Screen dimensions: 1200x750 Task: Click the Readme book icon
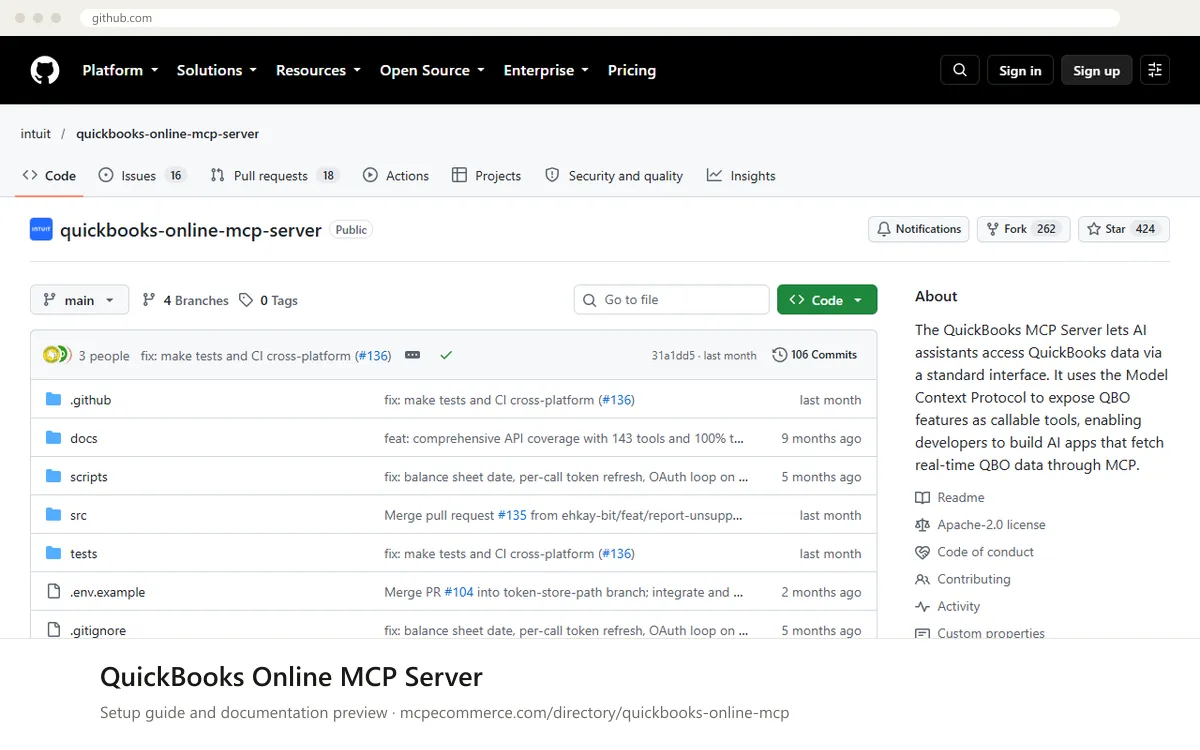tap(922, 498)
